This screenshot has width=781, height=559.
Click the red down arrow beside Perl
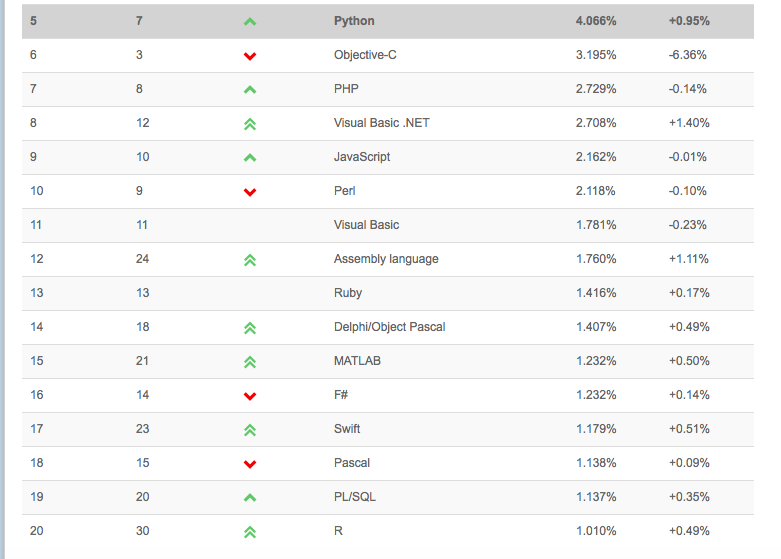(250, 192)
